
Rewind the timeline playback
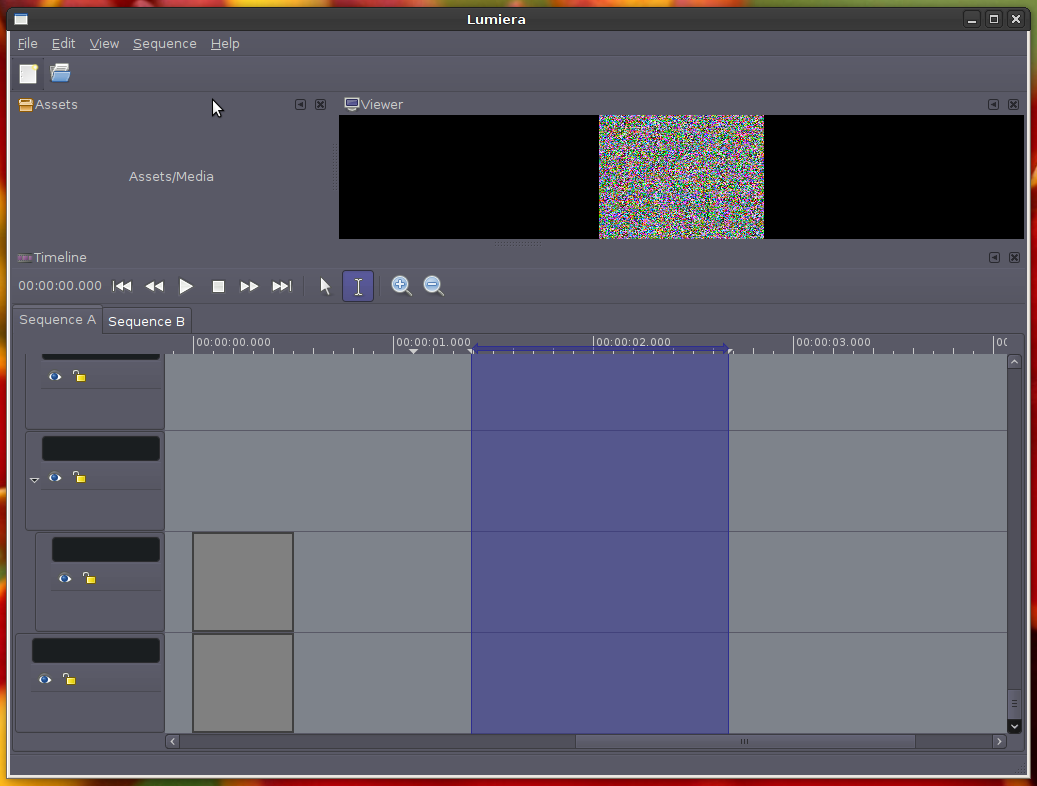click(x=154, y=286)
